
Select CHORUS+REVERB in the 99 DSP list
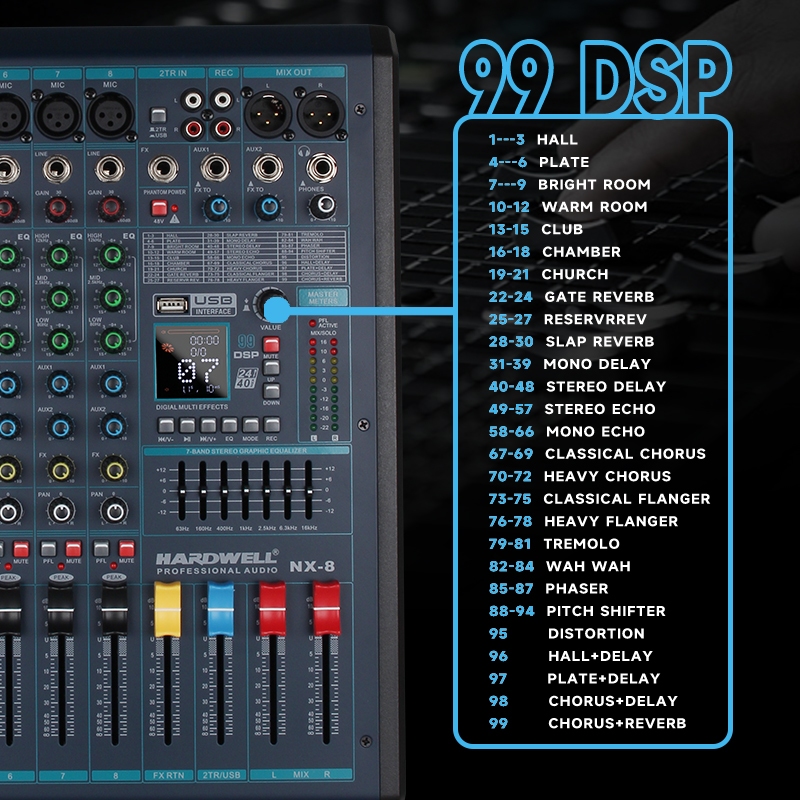(x=616, y=723)
